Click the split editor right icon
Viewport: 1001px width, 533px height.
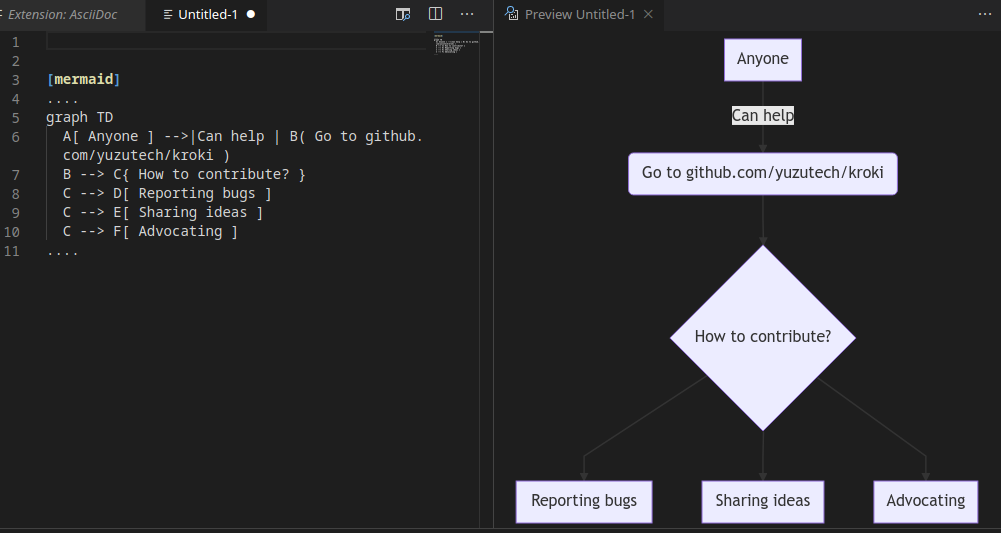point(435,14)
